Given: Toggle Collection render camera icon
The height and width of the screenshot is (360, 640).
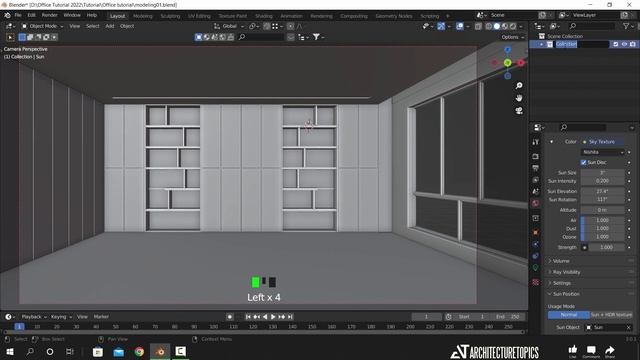Looking at the screenshot, I should (x=633, y=44).
